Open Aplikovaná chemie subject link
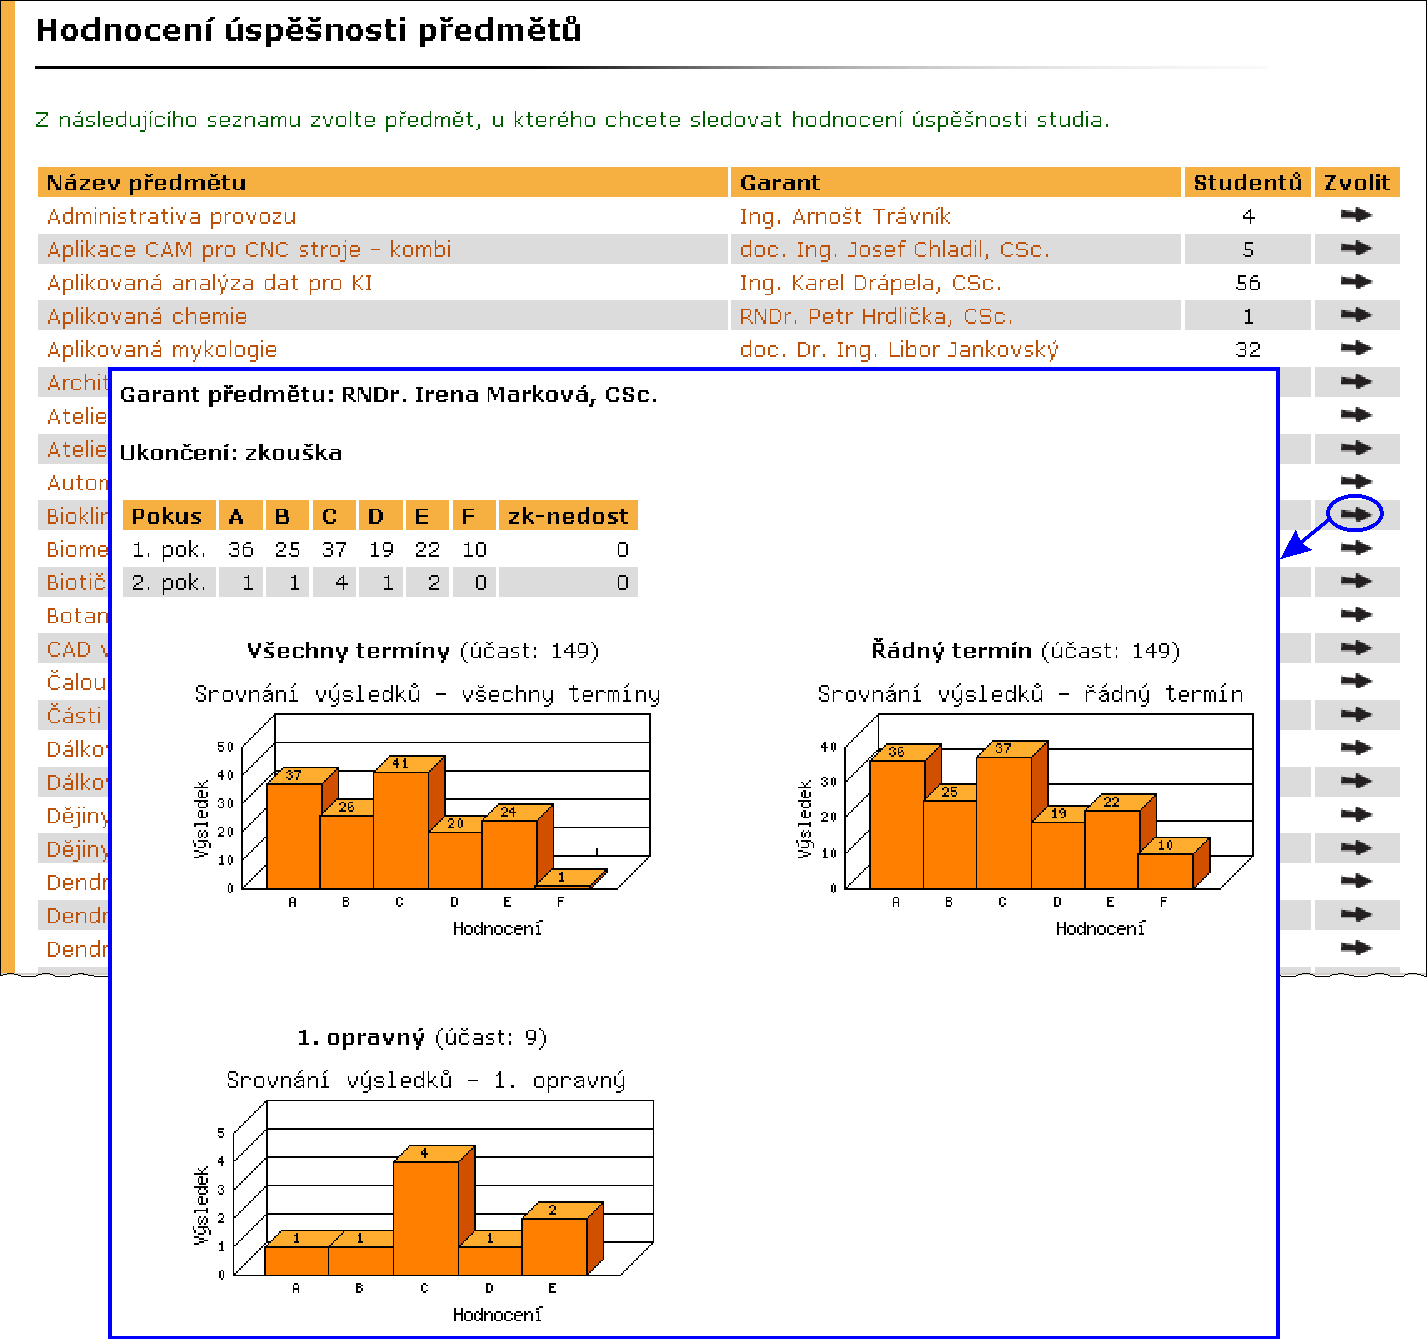This screenshot has width=1427, height=1339. point(147,316)
